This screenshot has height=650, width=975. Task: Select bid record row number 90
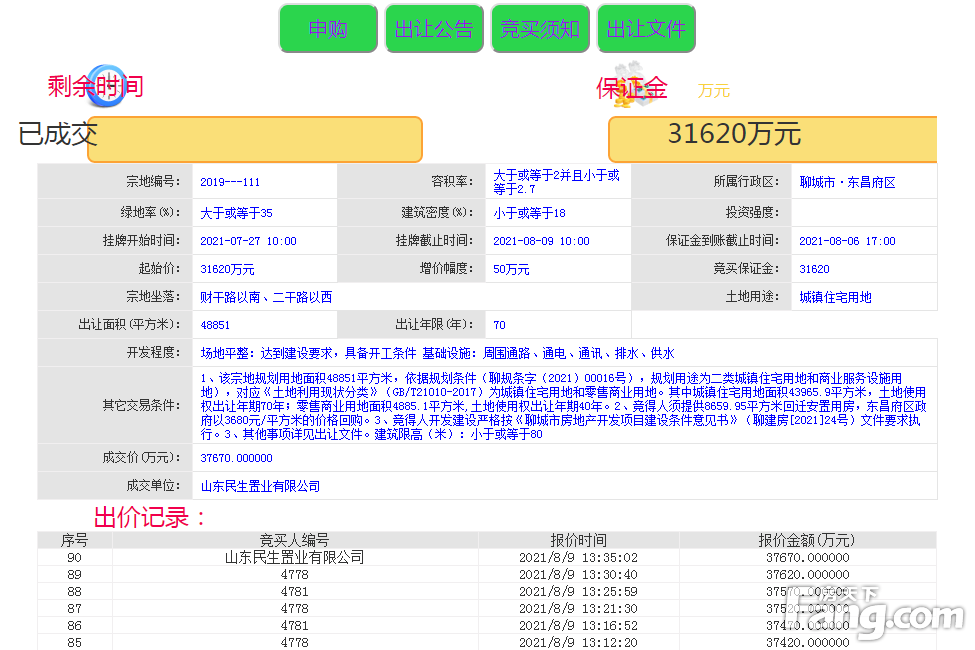point(75,558)
